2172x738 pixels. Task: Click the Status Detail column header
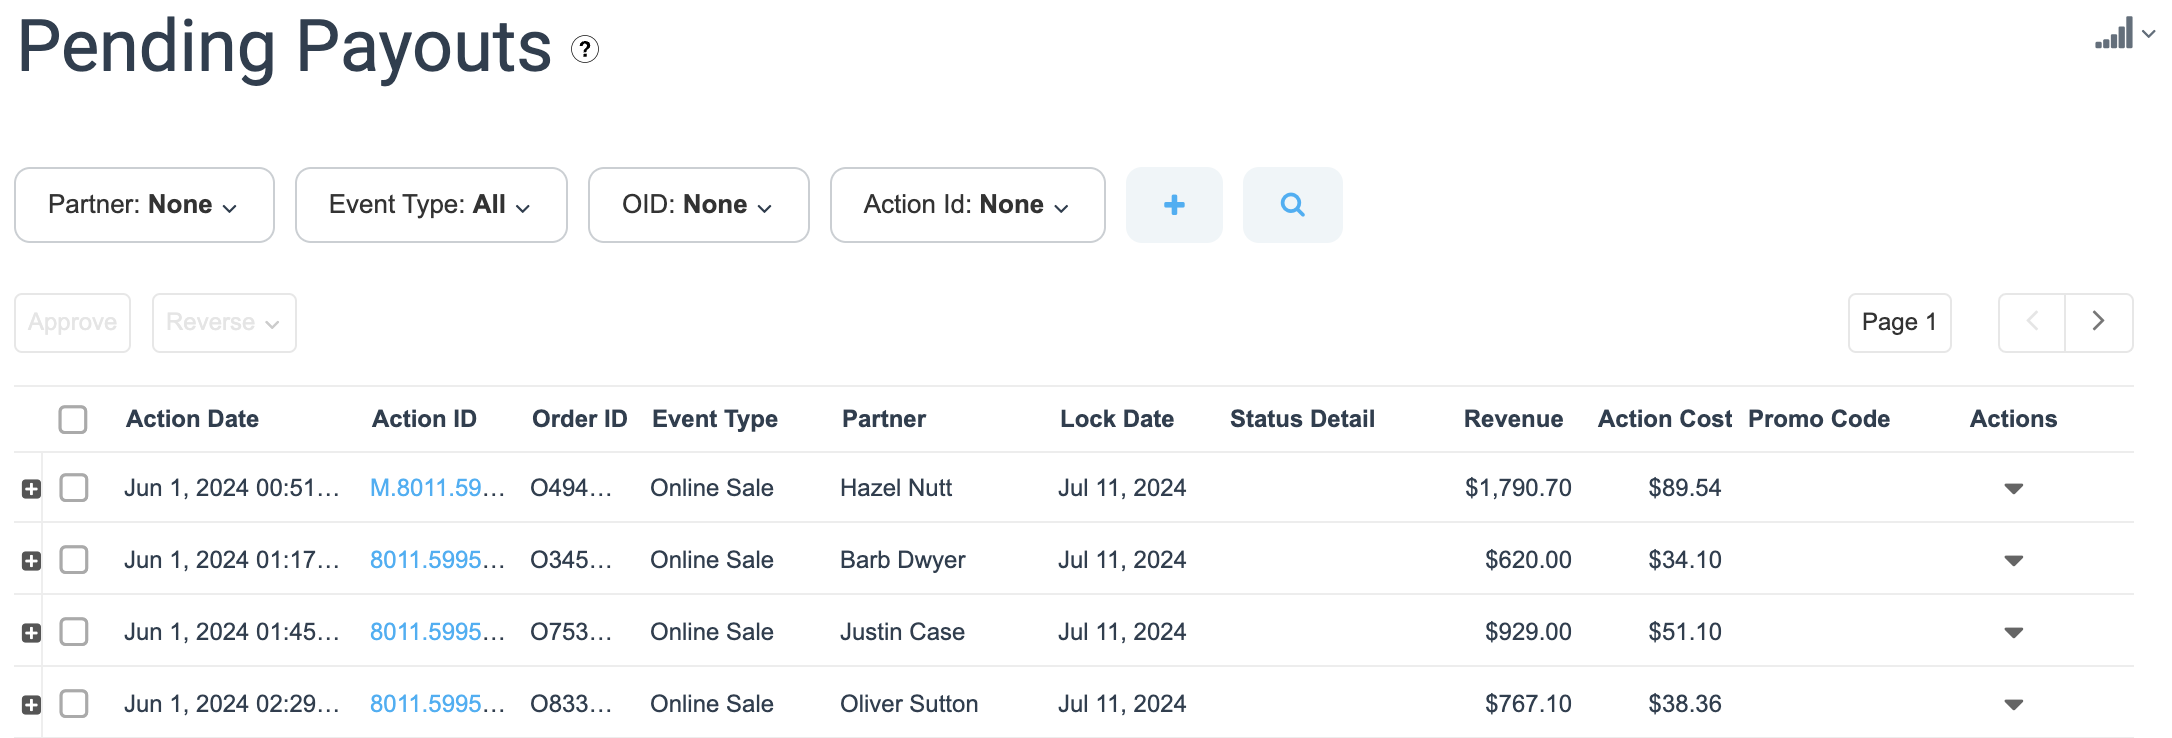coord(1302,419)
